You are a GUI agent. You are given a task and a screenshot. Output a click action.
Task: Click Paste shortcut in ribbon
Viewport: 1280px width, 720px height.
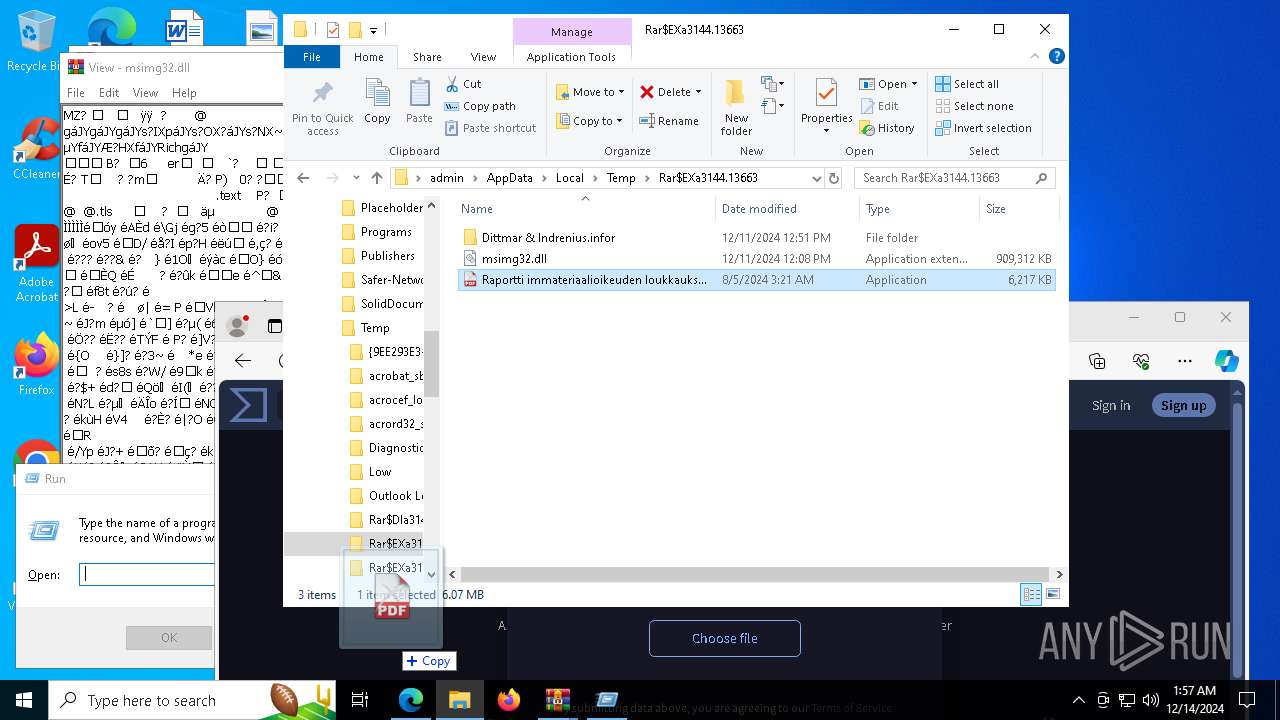click(490, 128)
